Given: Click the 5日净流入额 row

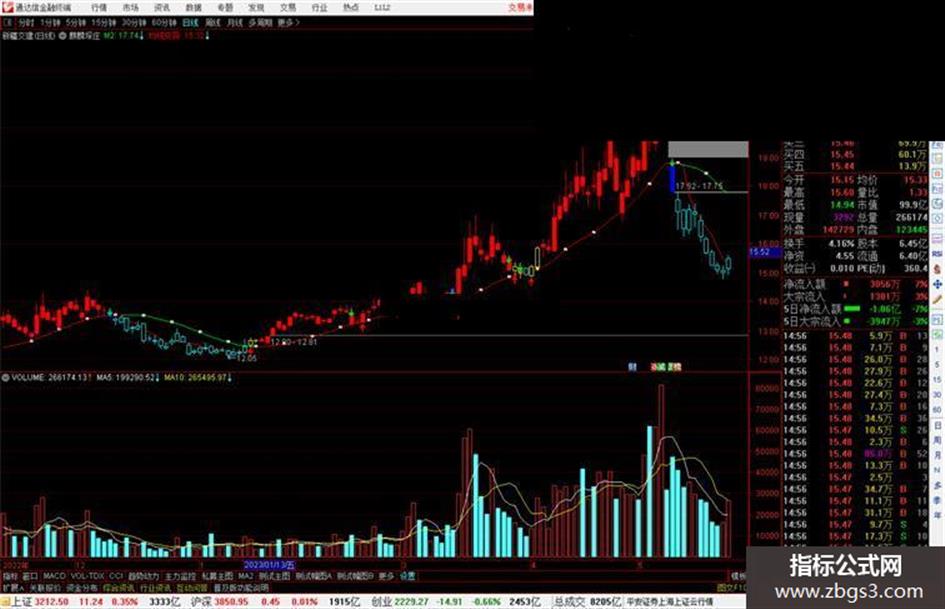Looking at the screenshot, I should coord(855,309).
